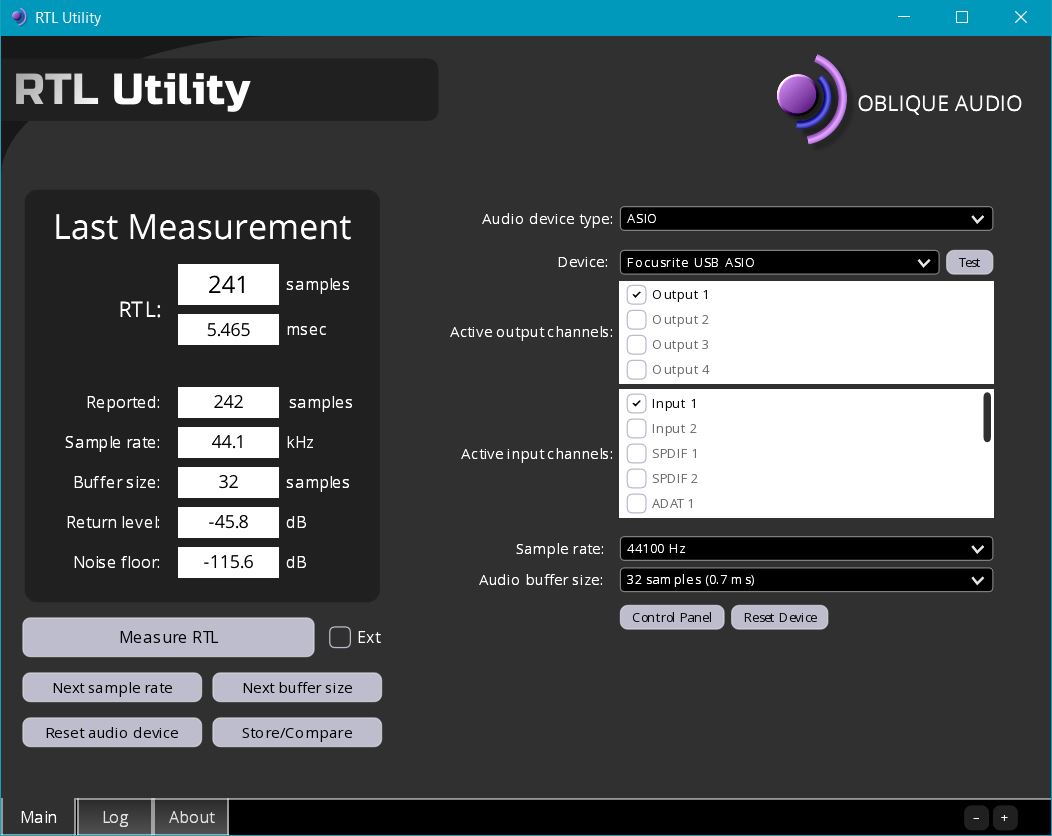Check the SPDIF 1 input channel
Viewport: 1052px width, 836px height.
coord(636,454)
